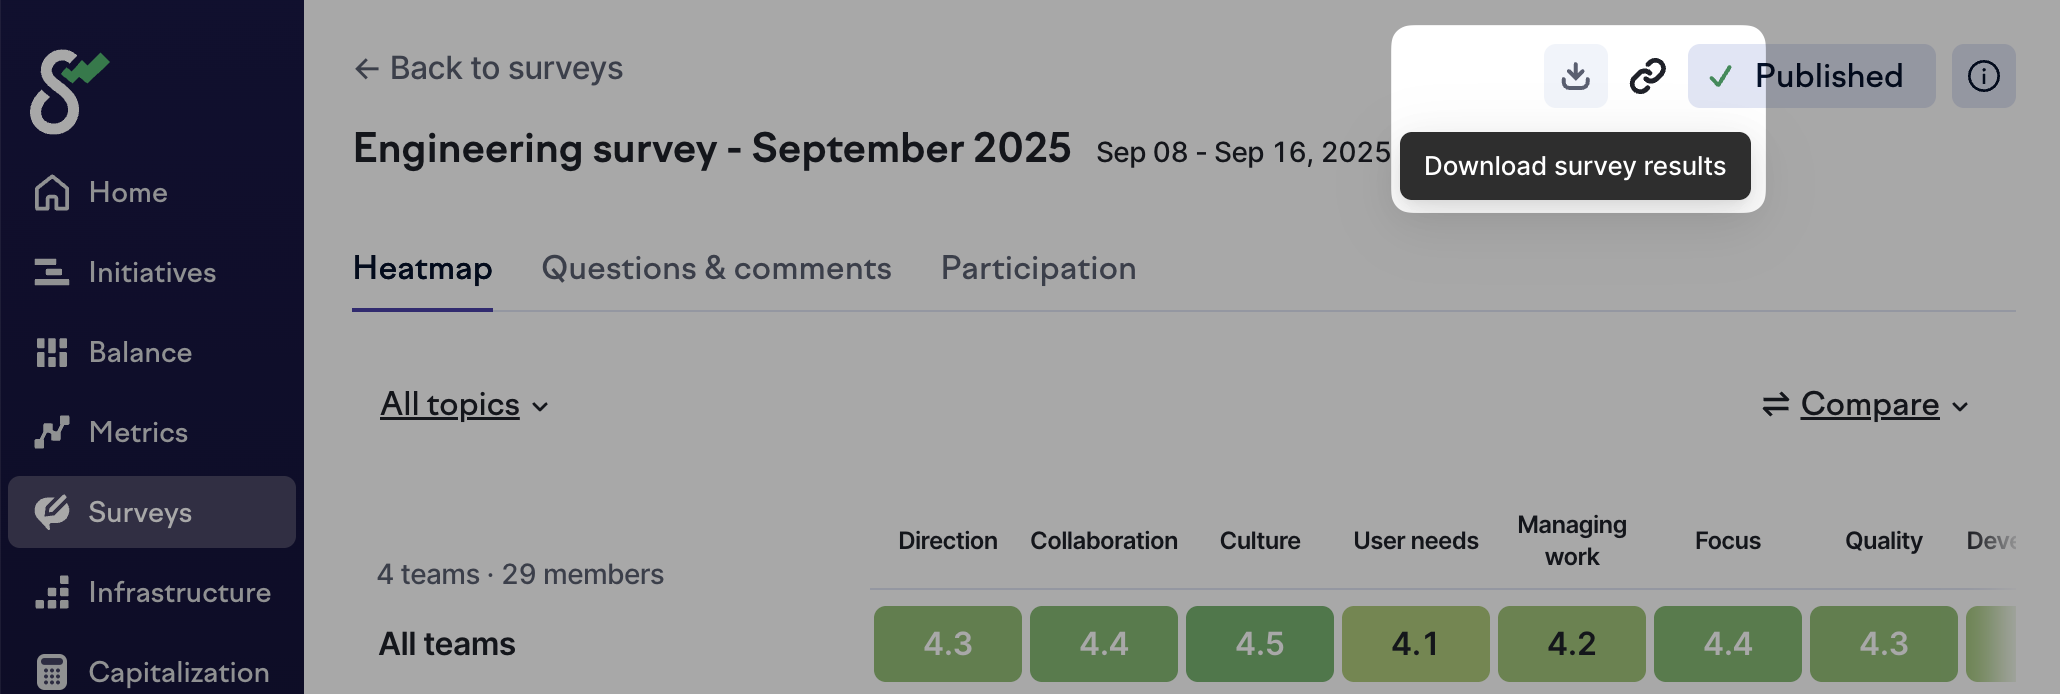Switch to the Questions & comments tab
2060x694 pixels.
pyautogui.click(x=716, y=269)
